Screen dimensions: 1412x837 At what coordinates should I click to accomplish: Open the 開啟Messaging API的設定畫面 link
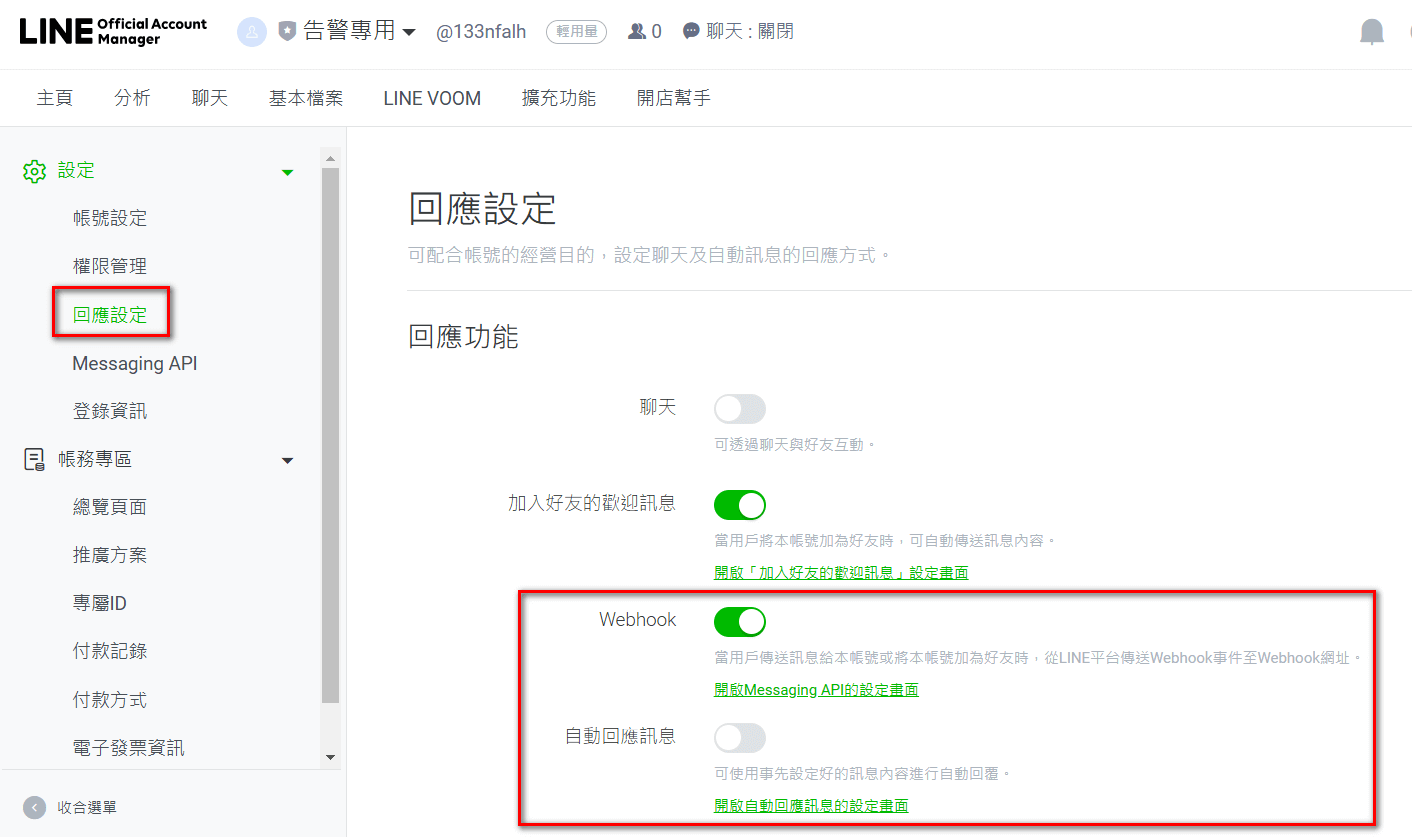point(815,690)
